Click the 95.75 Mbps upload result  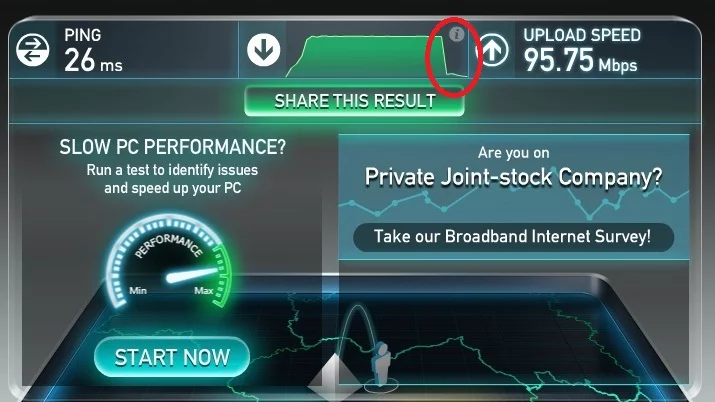pyautogui.click(x=580, y=61)
